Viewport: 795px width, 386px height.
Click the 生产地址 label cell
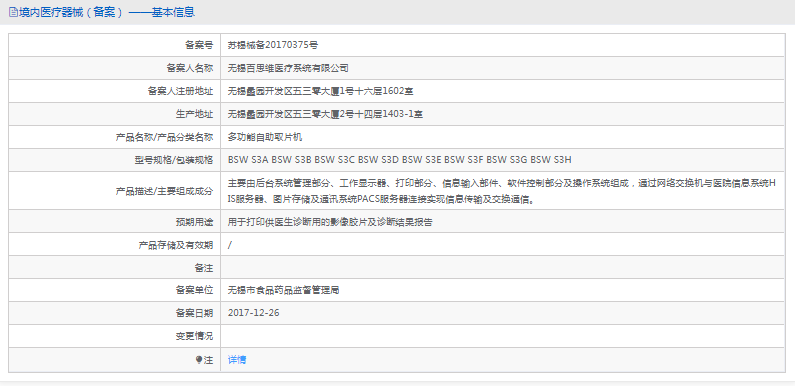click(x=115, y=114)
